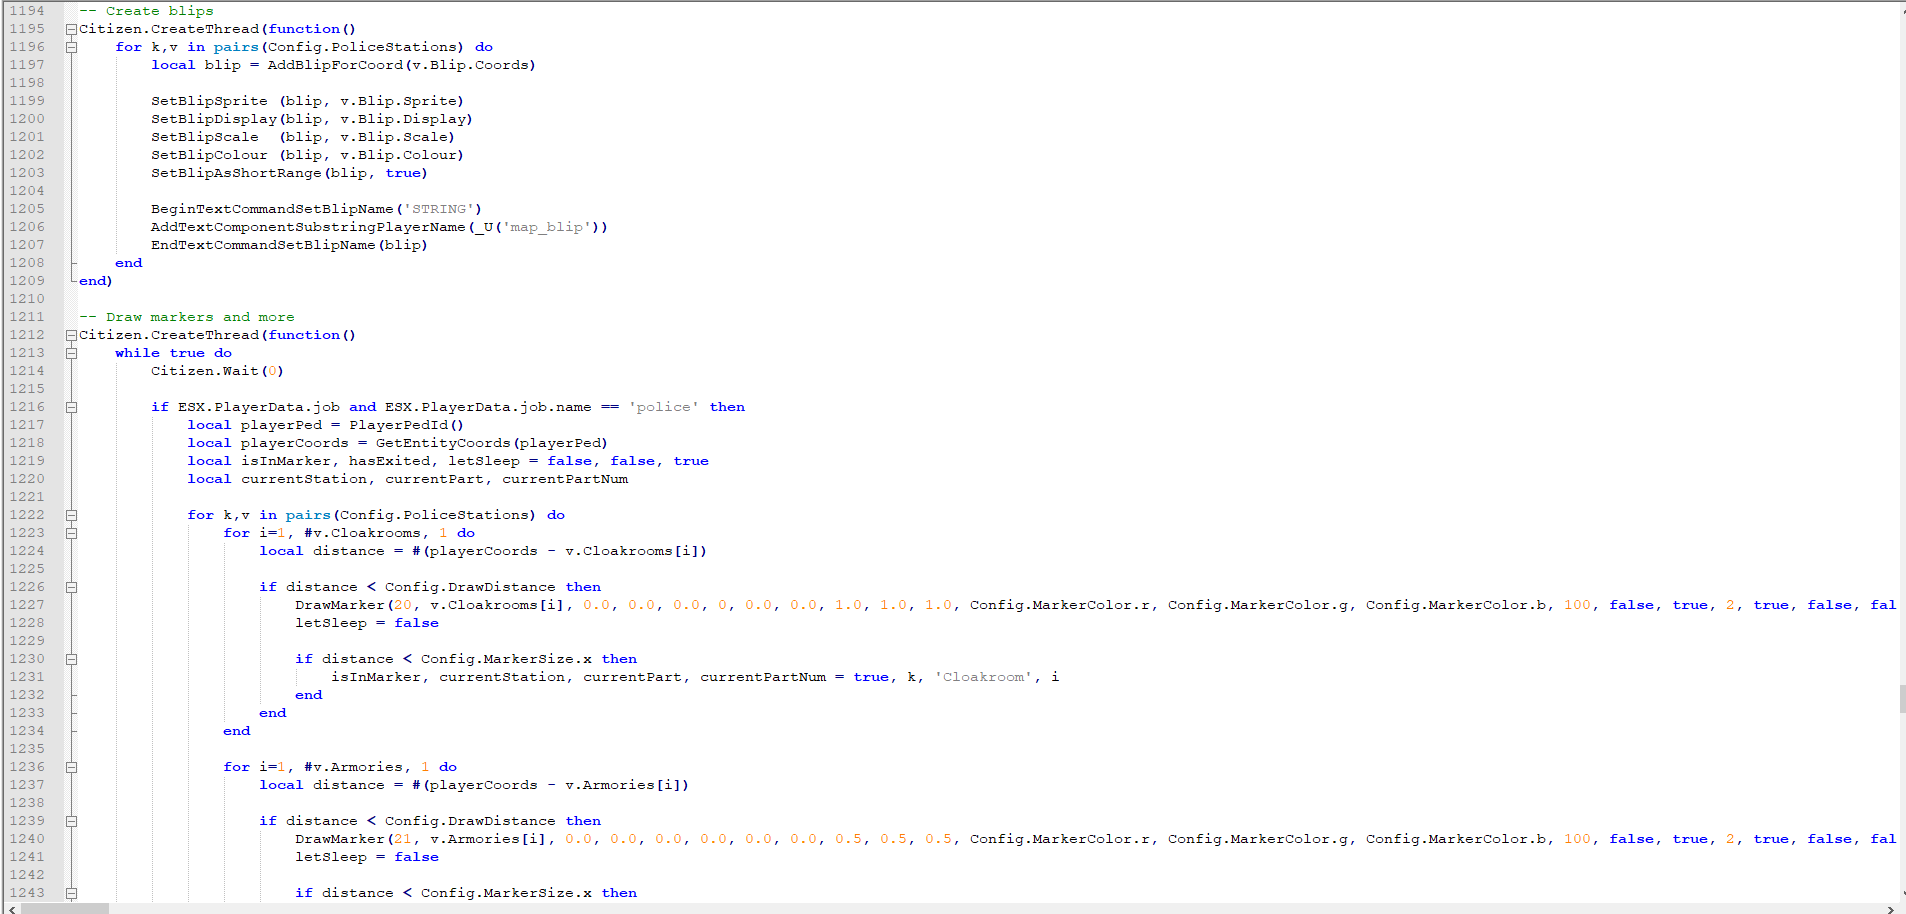The width and height of the screenshot is (1906, 914).
Task: Collapse the Citizen.CreateThread block at line 1195
Action: [70, 28]
